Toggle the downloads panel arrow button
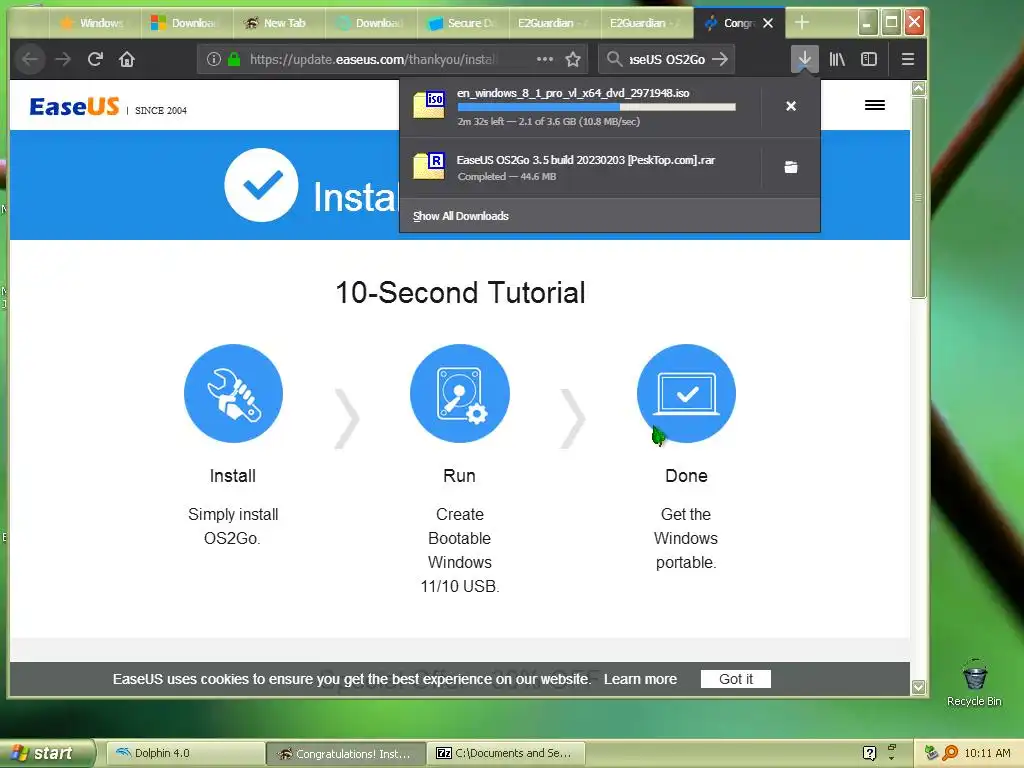This screenshot has height=768, width=1024. [x=805, y=59]
